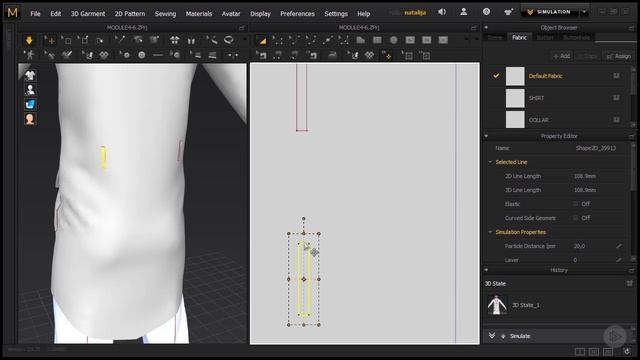Screen dimensions: 640x360
Task: Collapse the Object Browser panel arrow
Action: (x=486, y=28)
